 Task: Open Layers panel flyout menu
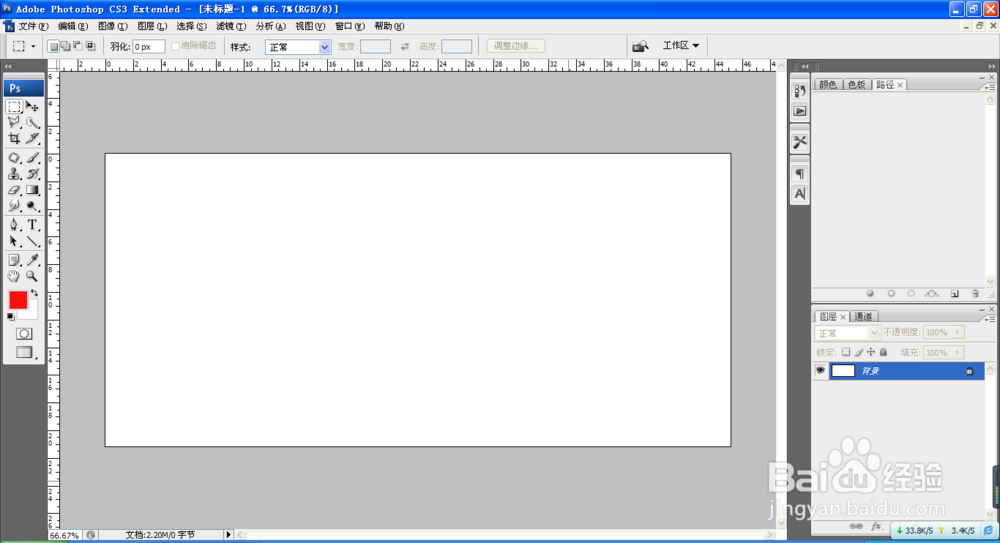click(990, 319)
